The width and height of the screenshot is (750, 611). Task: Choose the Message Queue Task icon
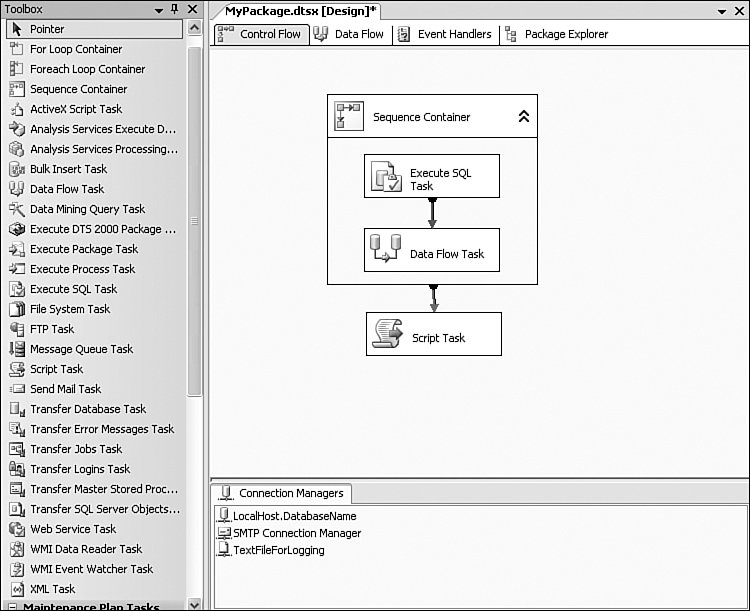[16, 349]
